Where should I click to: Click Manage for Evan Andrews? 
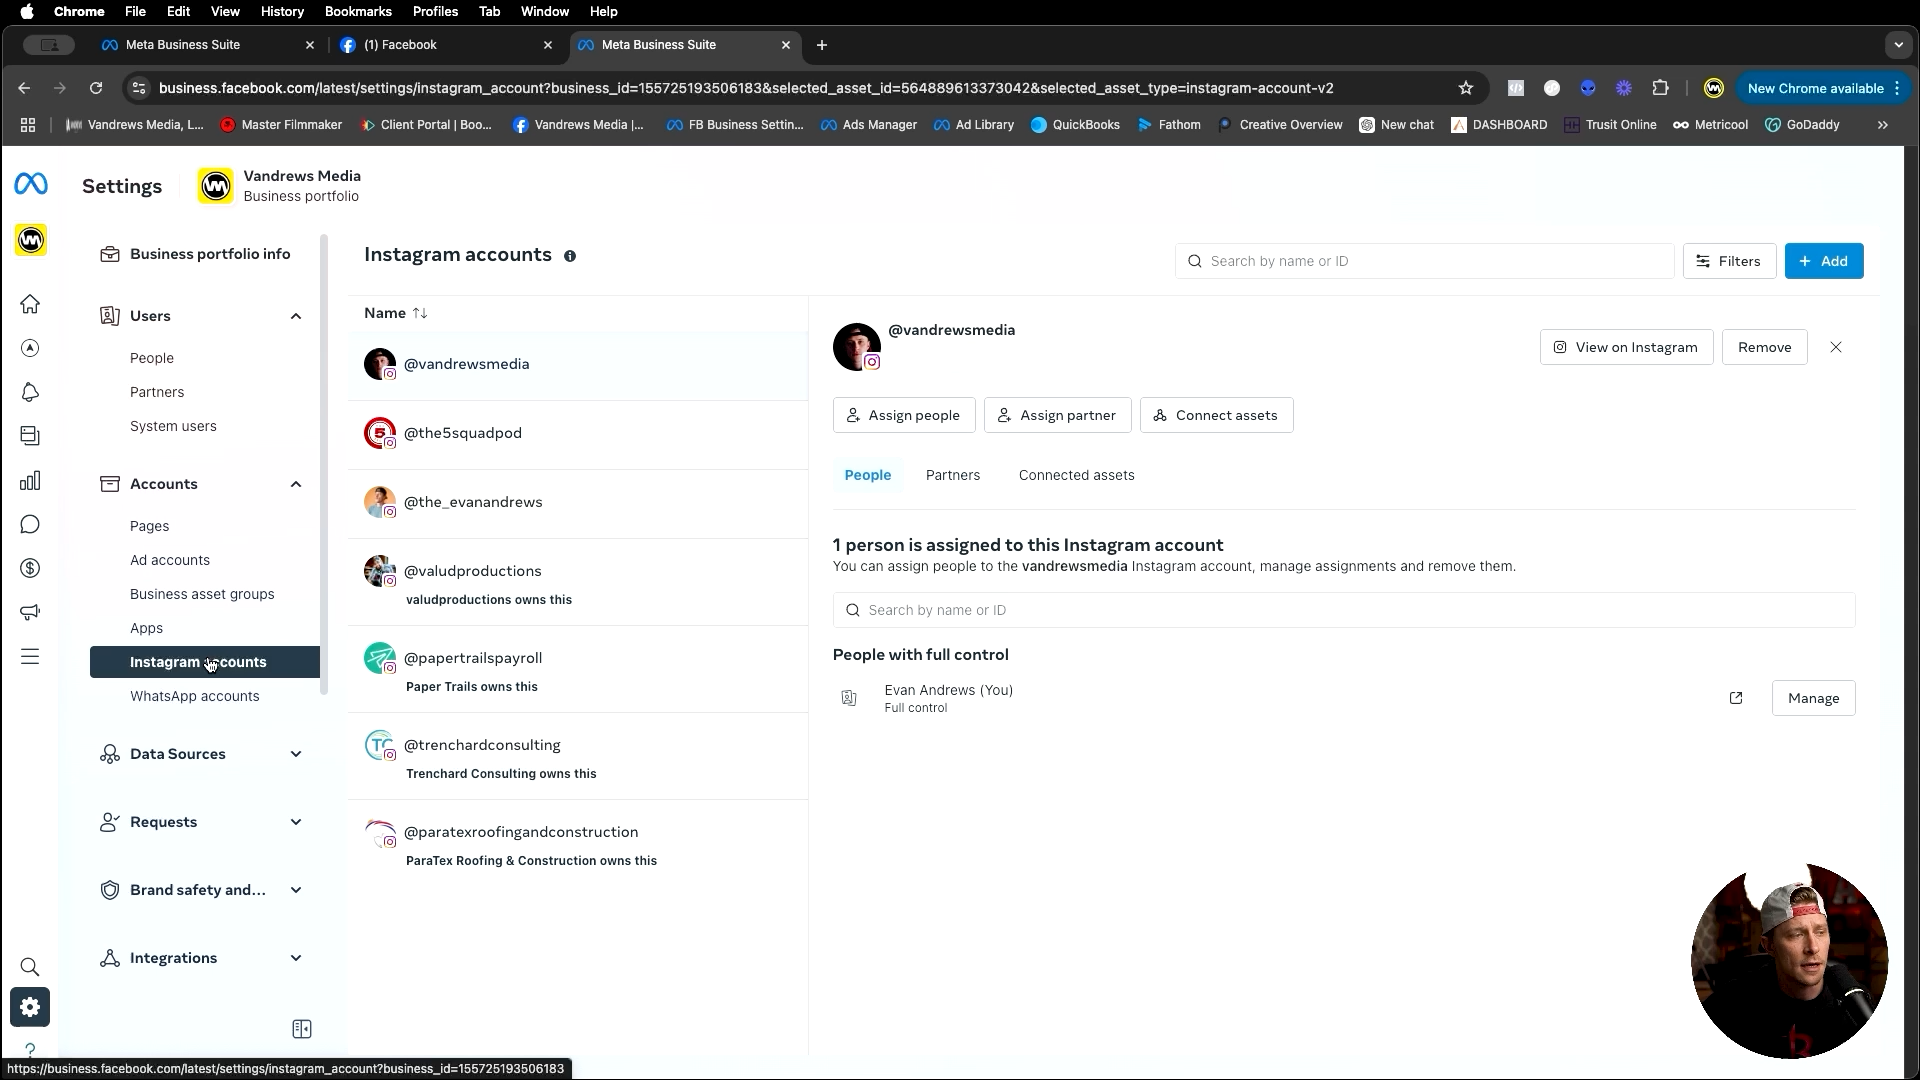click(x=1813, y=698)
